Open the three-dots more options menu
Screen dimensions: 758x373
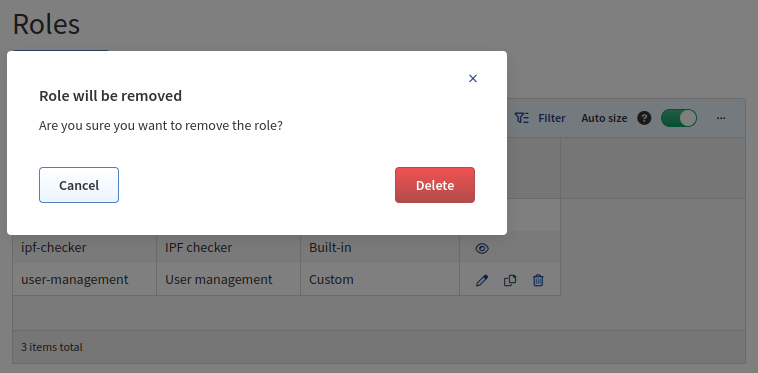tap(721, 118)
